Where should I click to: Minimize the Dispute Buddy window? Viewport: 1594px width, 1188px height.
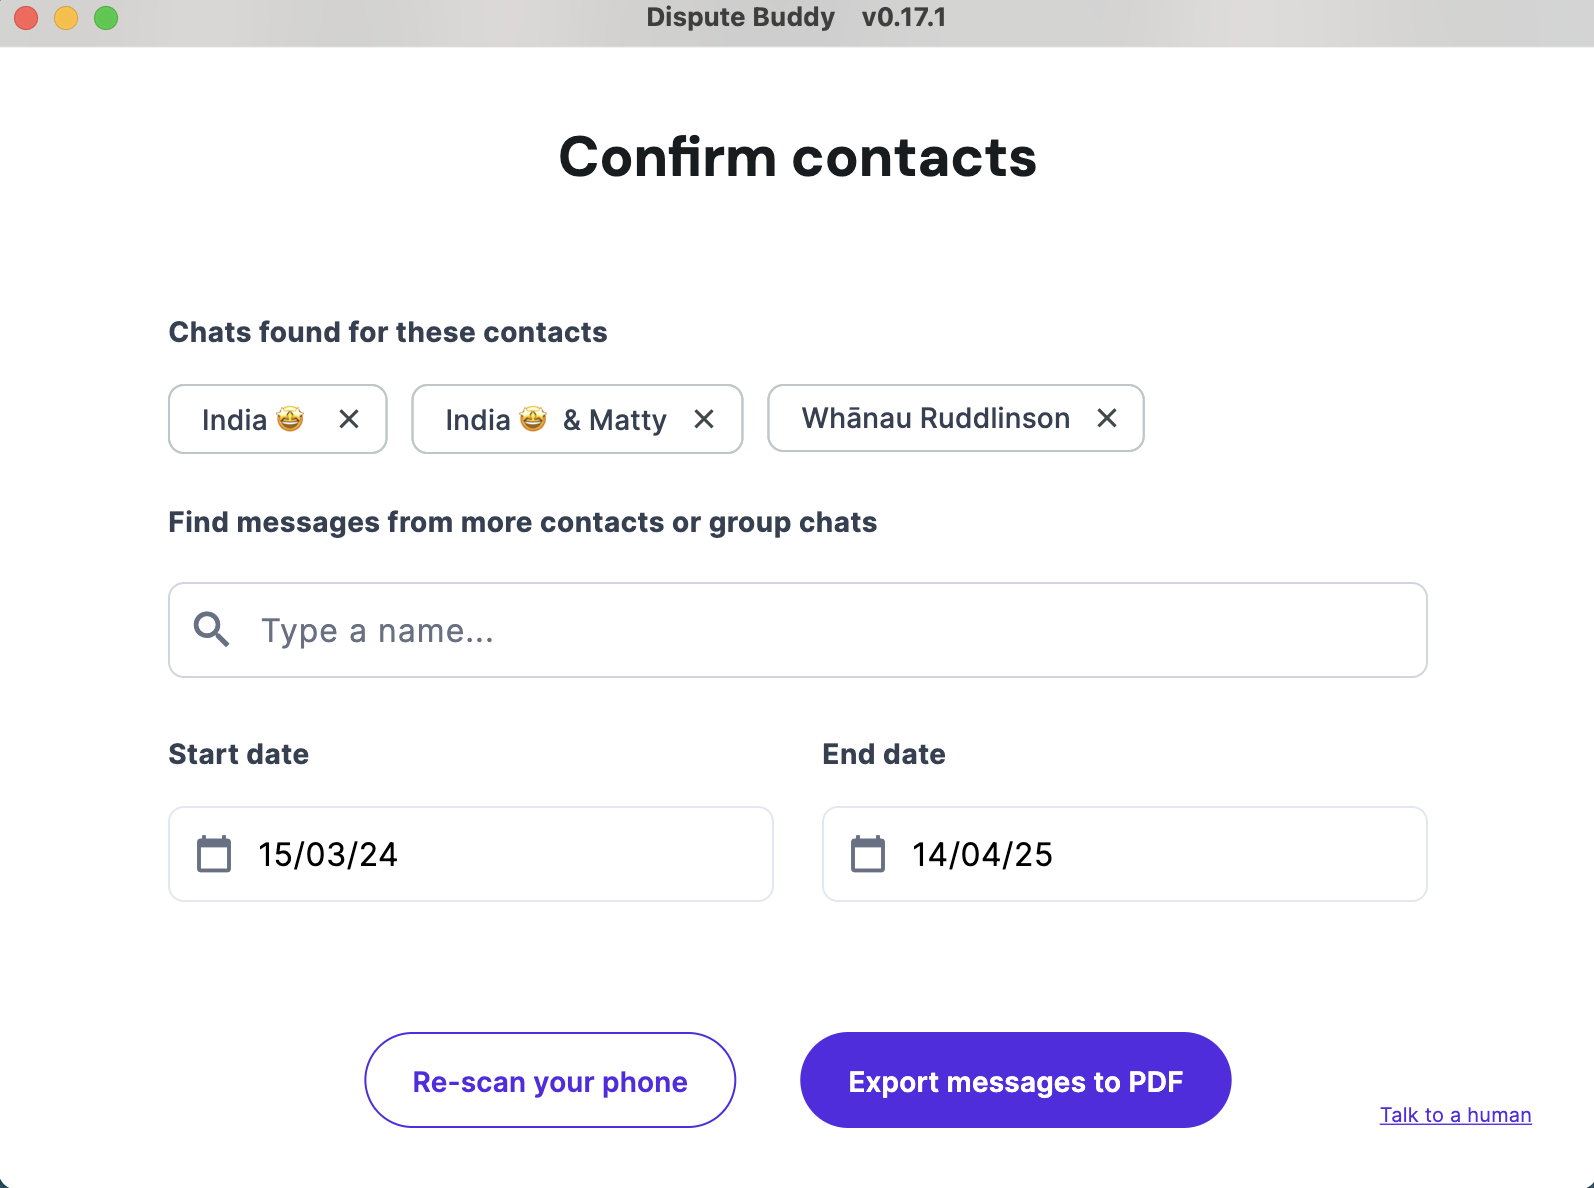coord(66,18)
